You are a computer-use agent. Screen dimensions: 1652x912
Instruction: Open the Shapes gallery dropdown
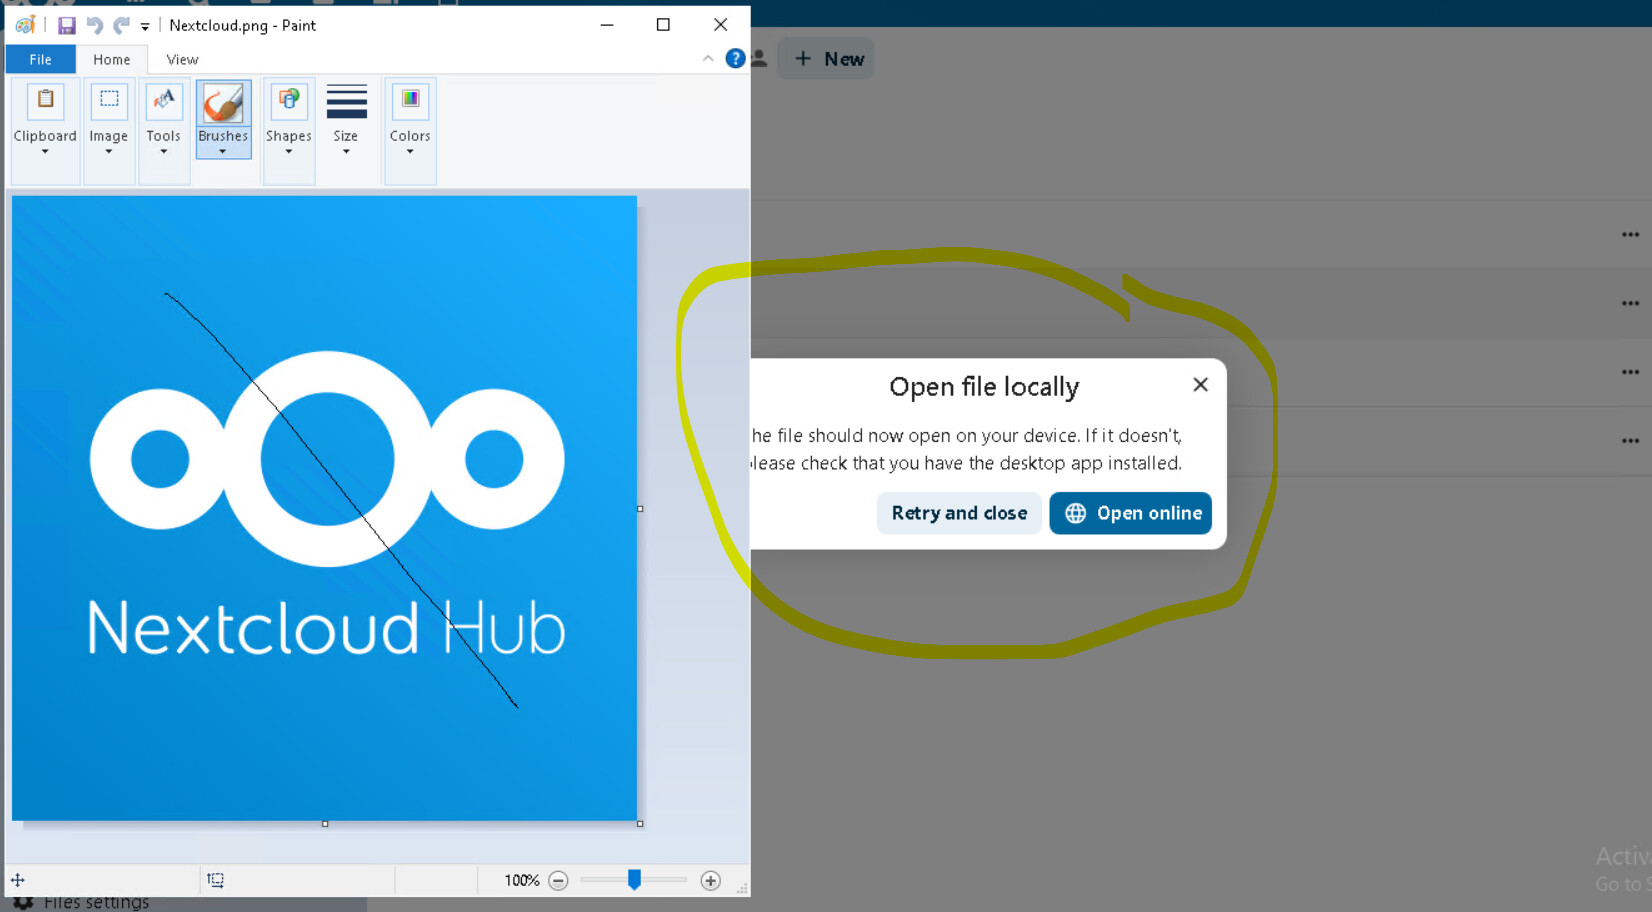(289, 120)
